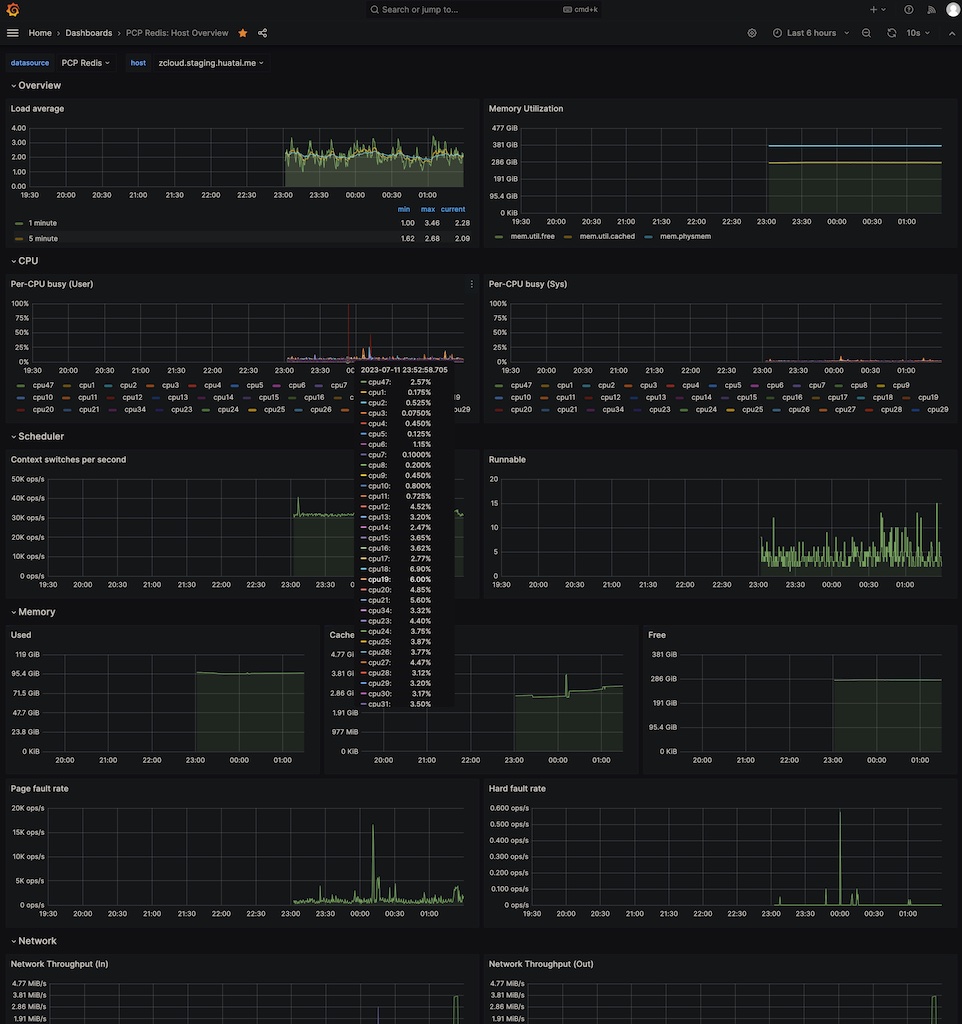Toggle the mem.physmem series in legend

(685, 236)
